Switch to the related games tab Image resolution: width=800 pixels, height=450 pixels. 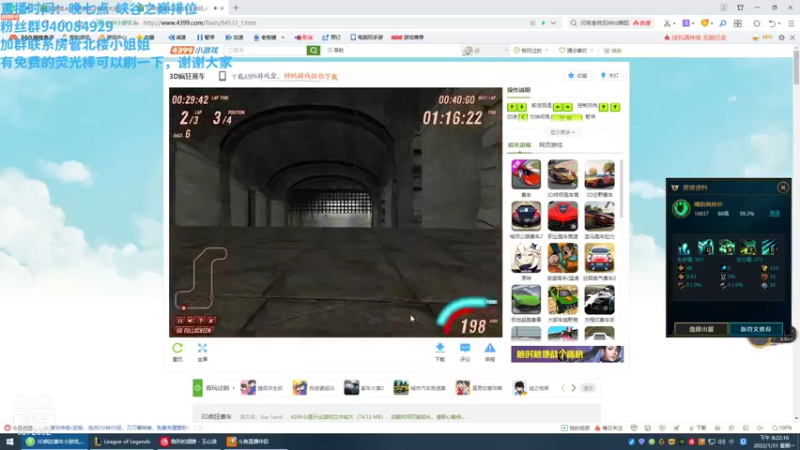519,145
